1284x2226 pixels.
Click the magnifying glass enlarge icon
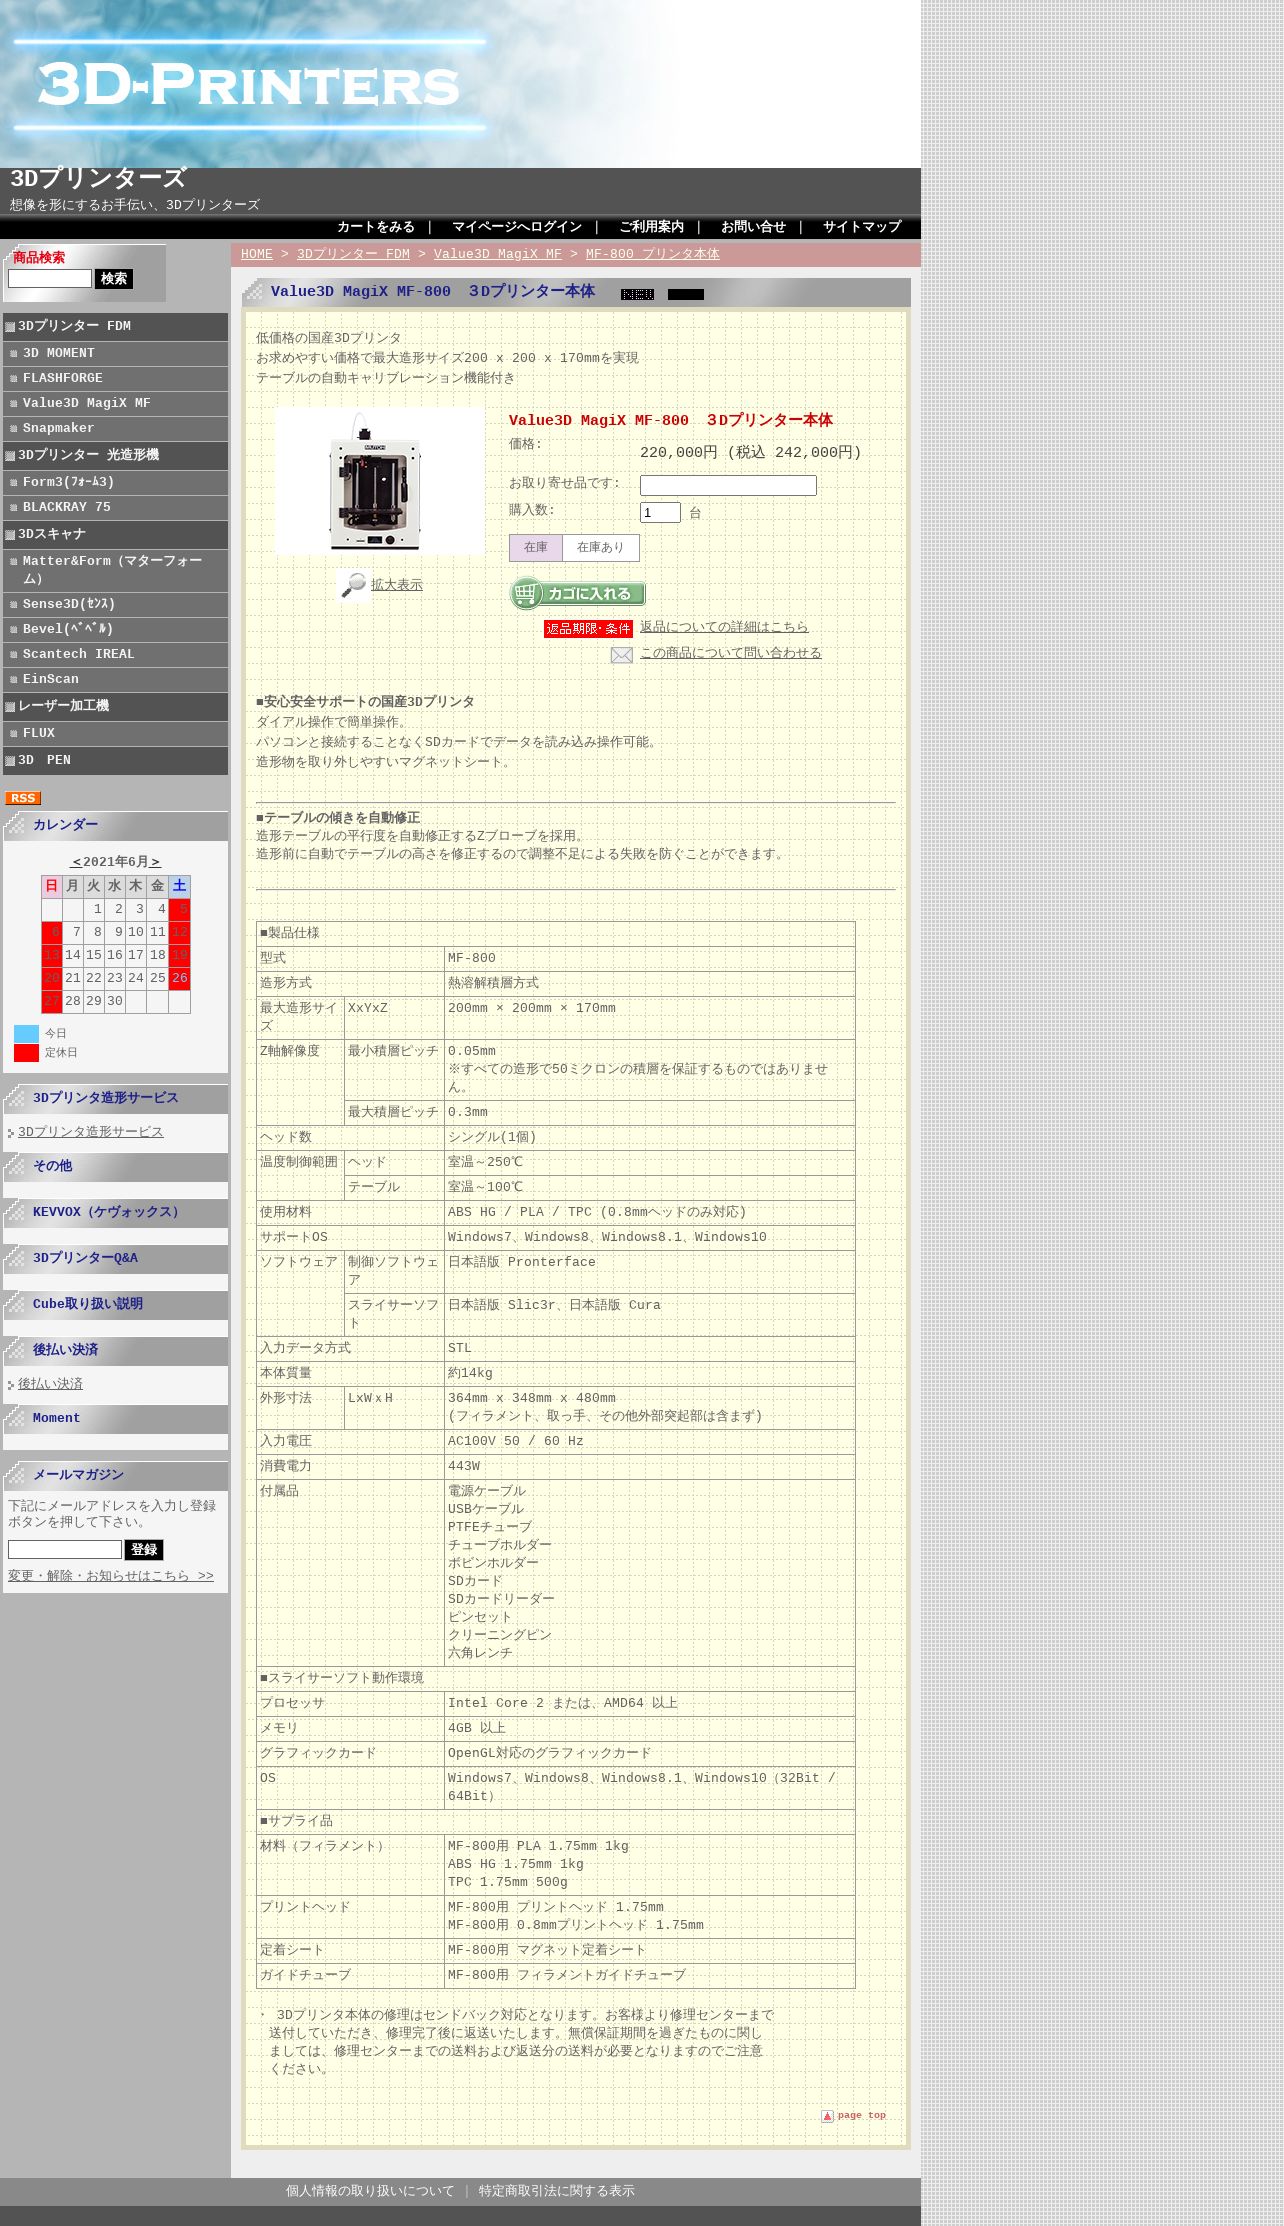(353, 585)
